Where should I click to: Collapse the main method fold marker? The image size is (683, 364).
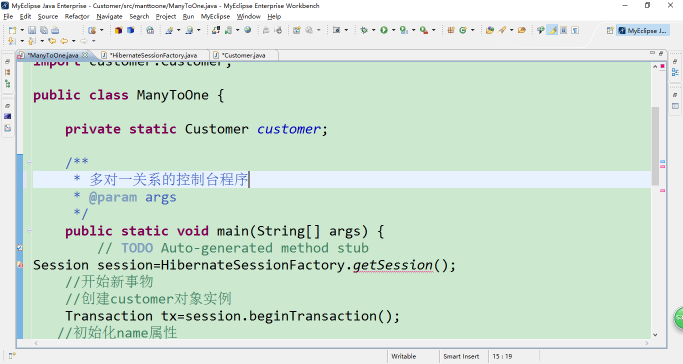point(29,230)
